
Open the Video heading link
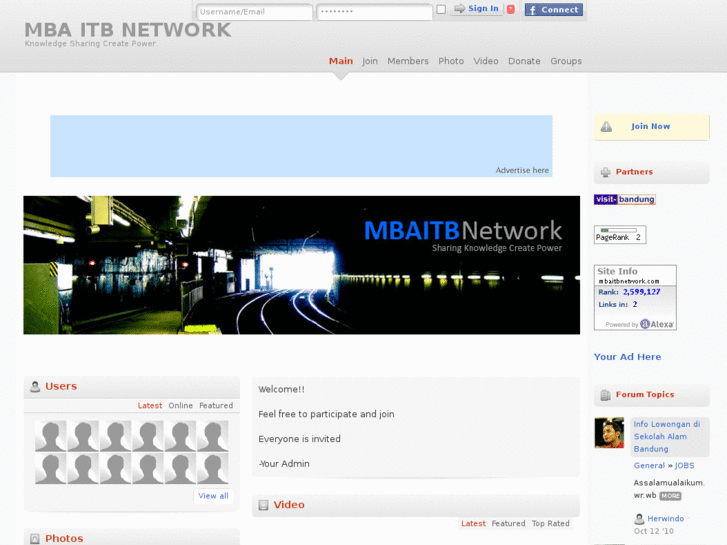coord(289,505)
